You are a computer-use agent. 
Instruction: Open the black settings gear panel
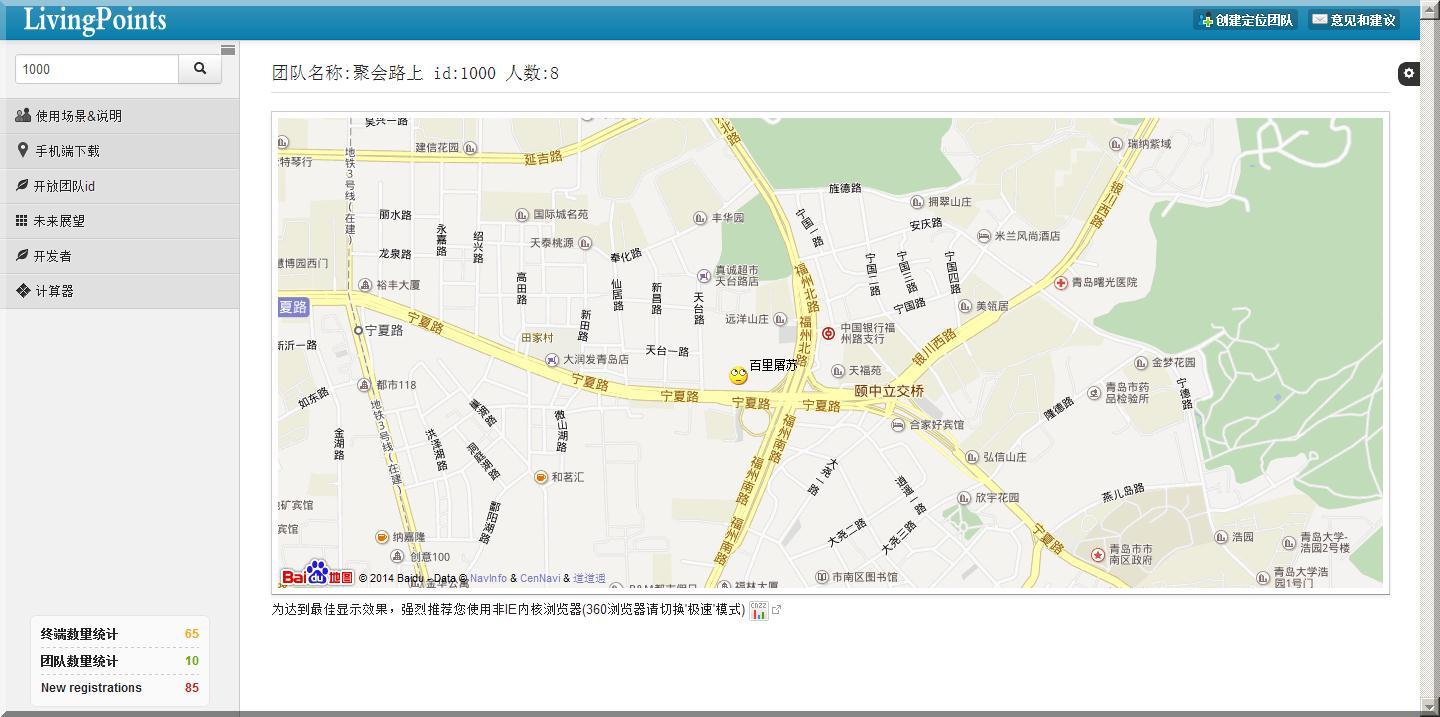click(x=1409, y=73)
